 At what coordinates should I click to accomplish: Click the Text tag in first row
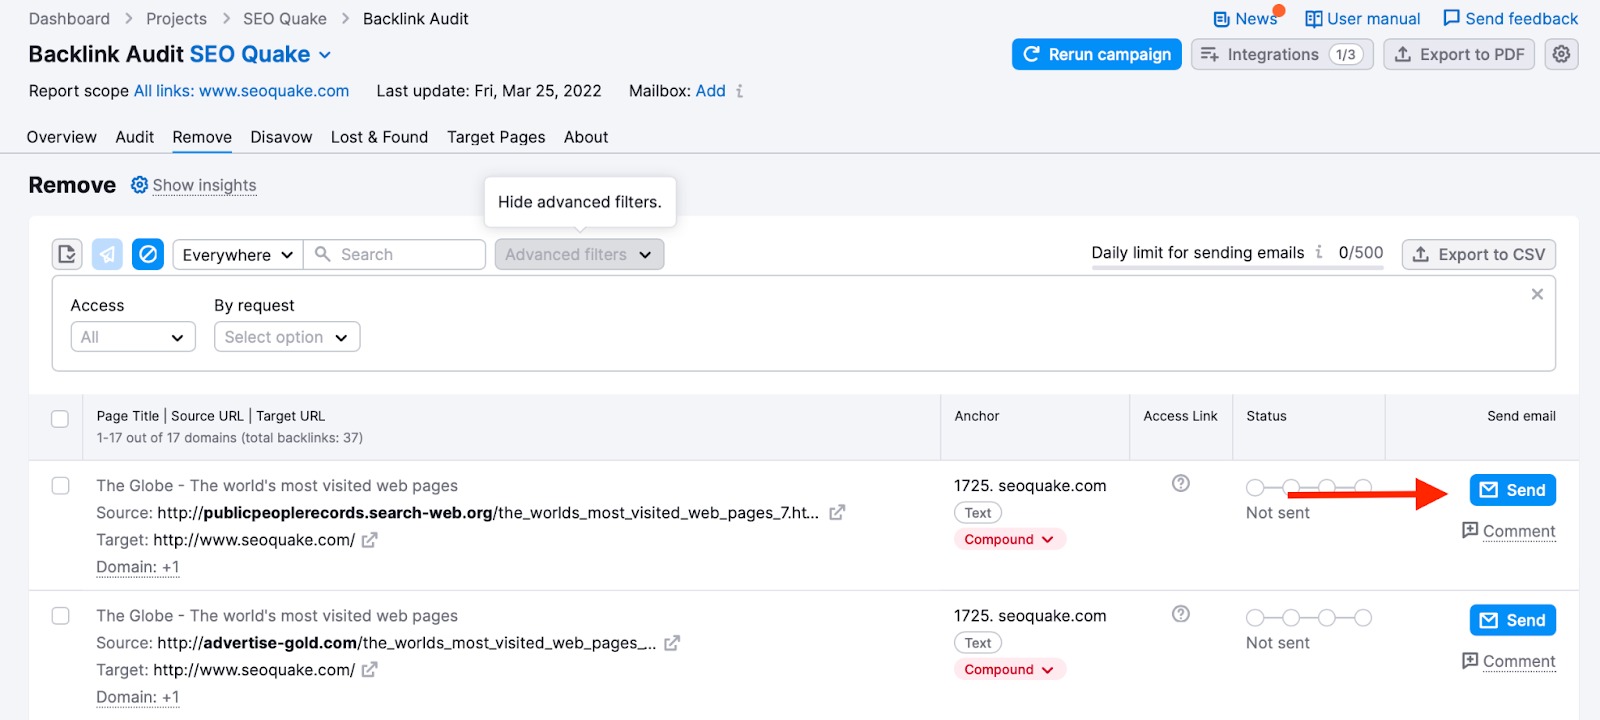tap(978, 512)
